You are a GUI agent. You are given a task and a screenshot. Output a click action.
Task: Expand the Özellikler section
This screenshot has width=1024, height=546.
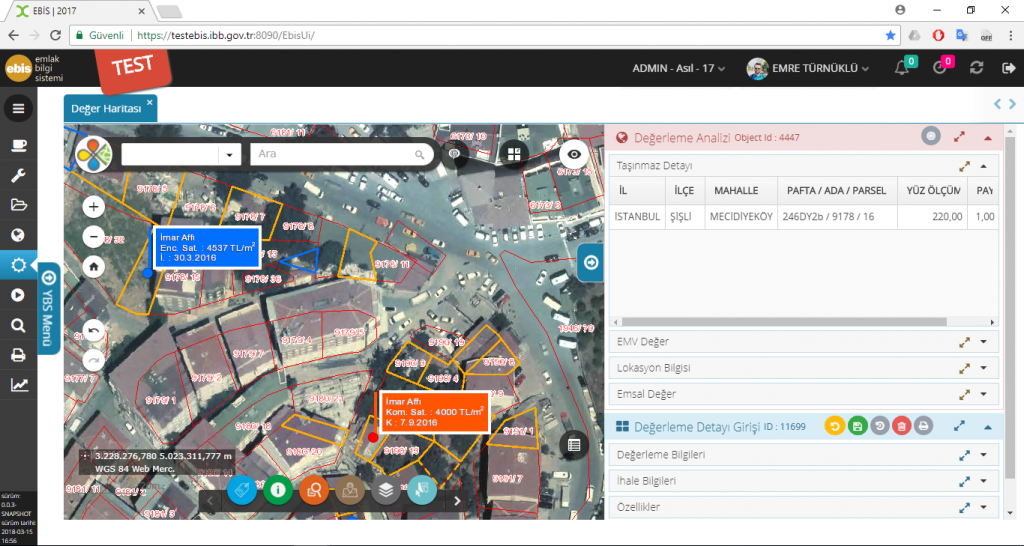[984, 507]
